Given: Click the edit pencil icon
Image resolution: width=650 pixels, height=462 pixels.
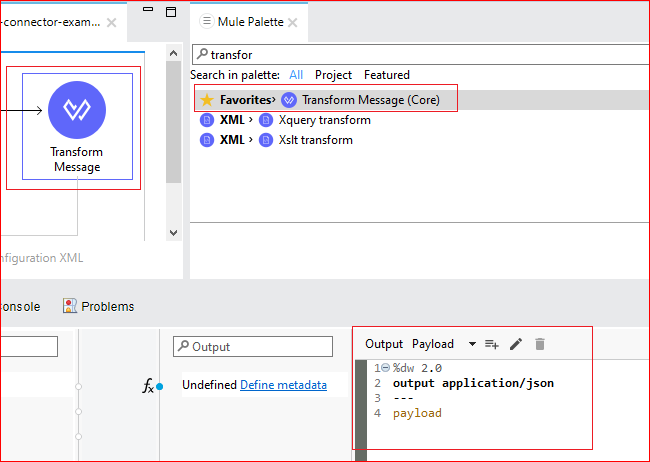Looking at the screenshot, I should pos(516,344).
